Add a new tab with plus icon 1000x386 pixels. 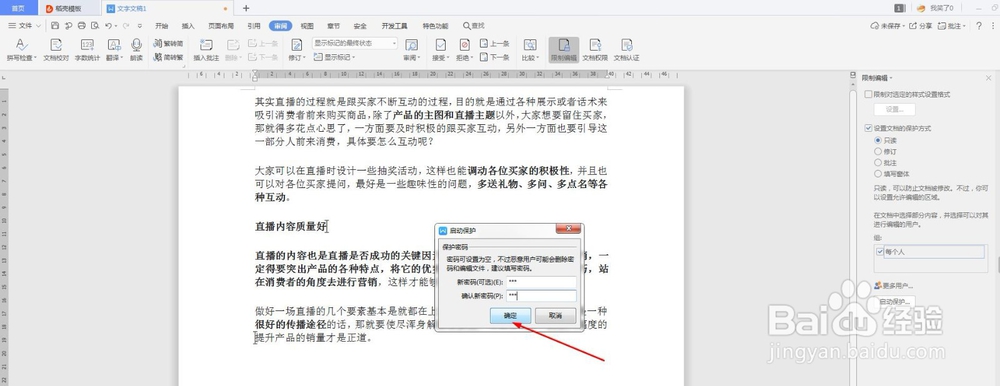[x=246, y=8]
